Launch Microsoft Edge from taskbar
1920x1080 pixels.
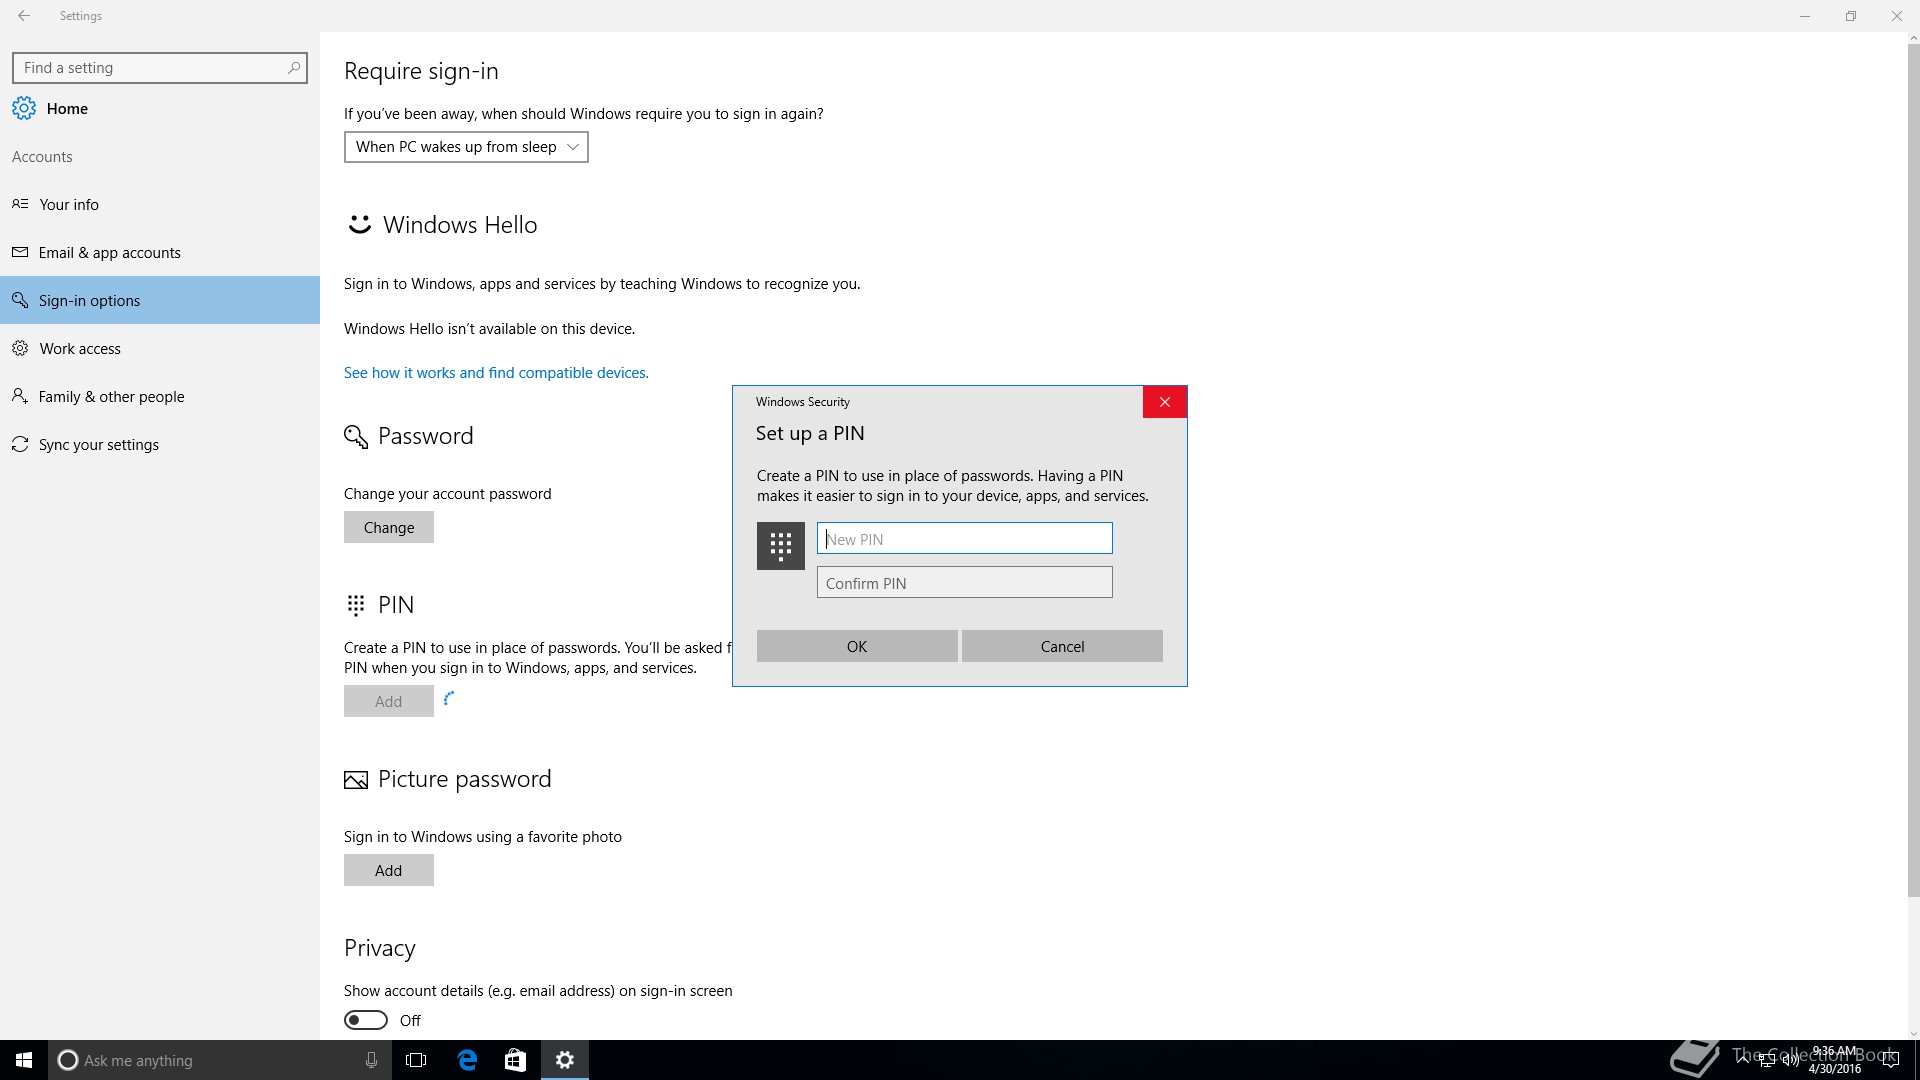(x=467, y=1060)
